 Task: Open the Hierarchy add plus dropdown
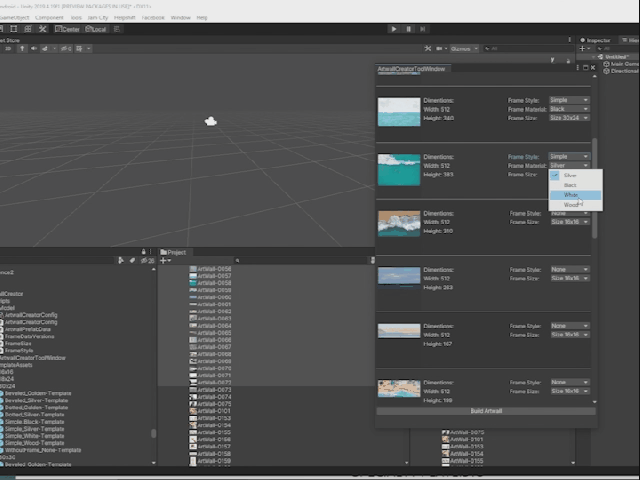[x=584, y=49]
